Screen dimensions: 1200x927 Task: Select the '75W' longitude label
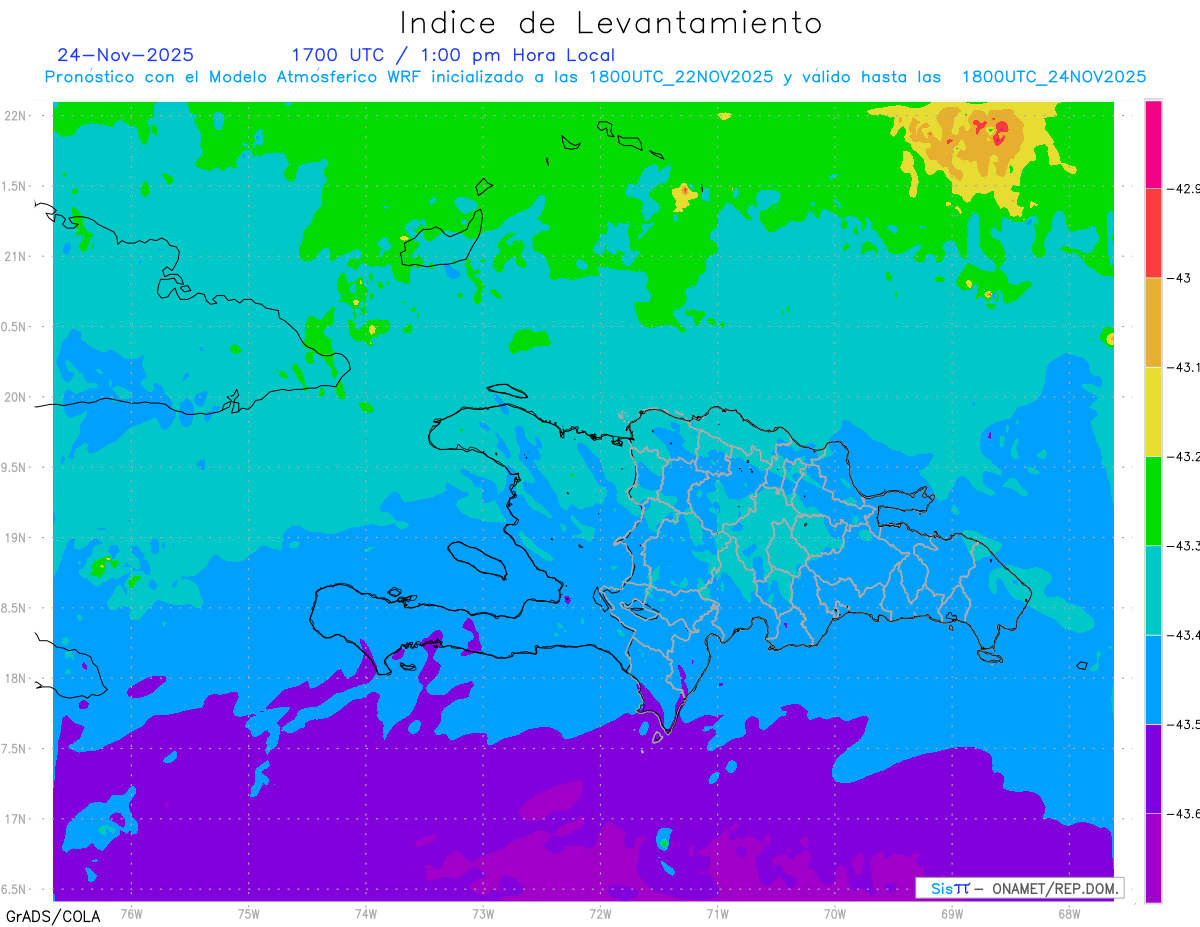pos(249,913)
